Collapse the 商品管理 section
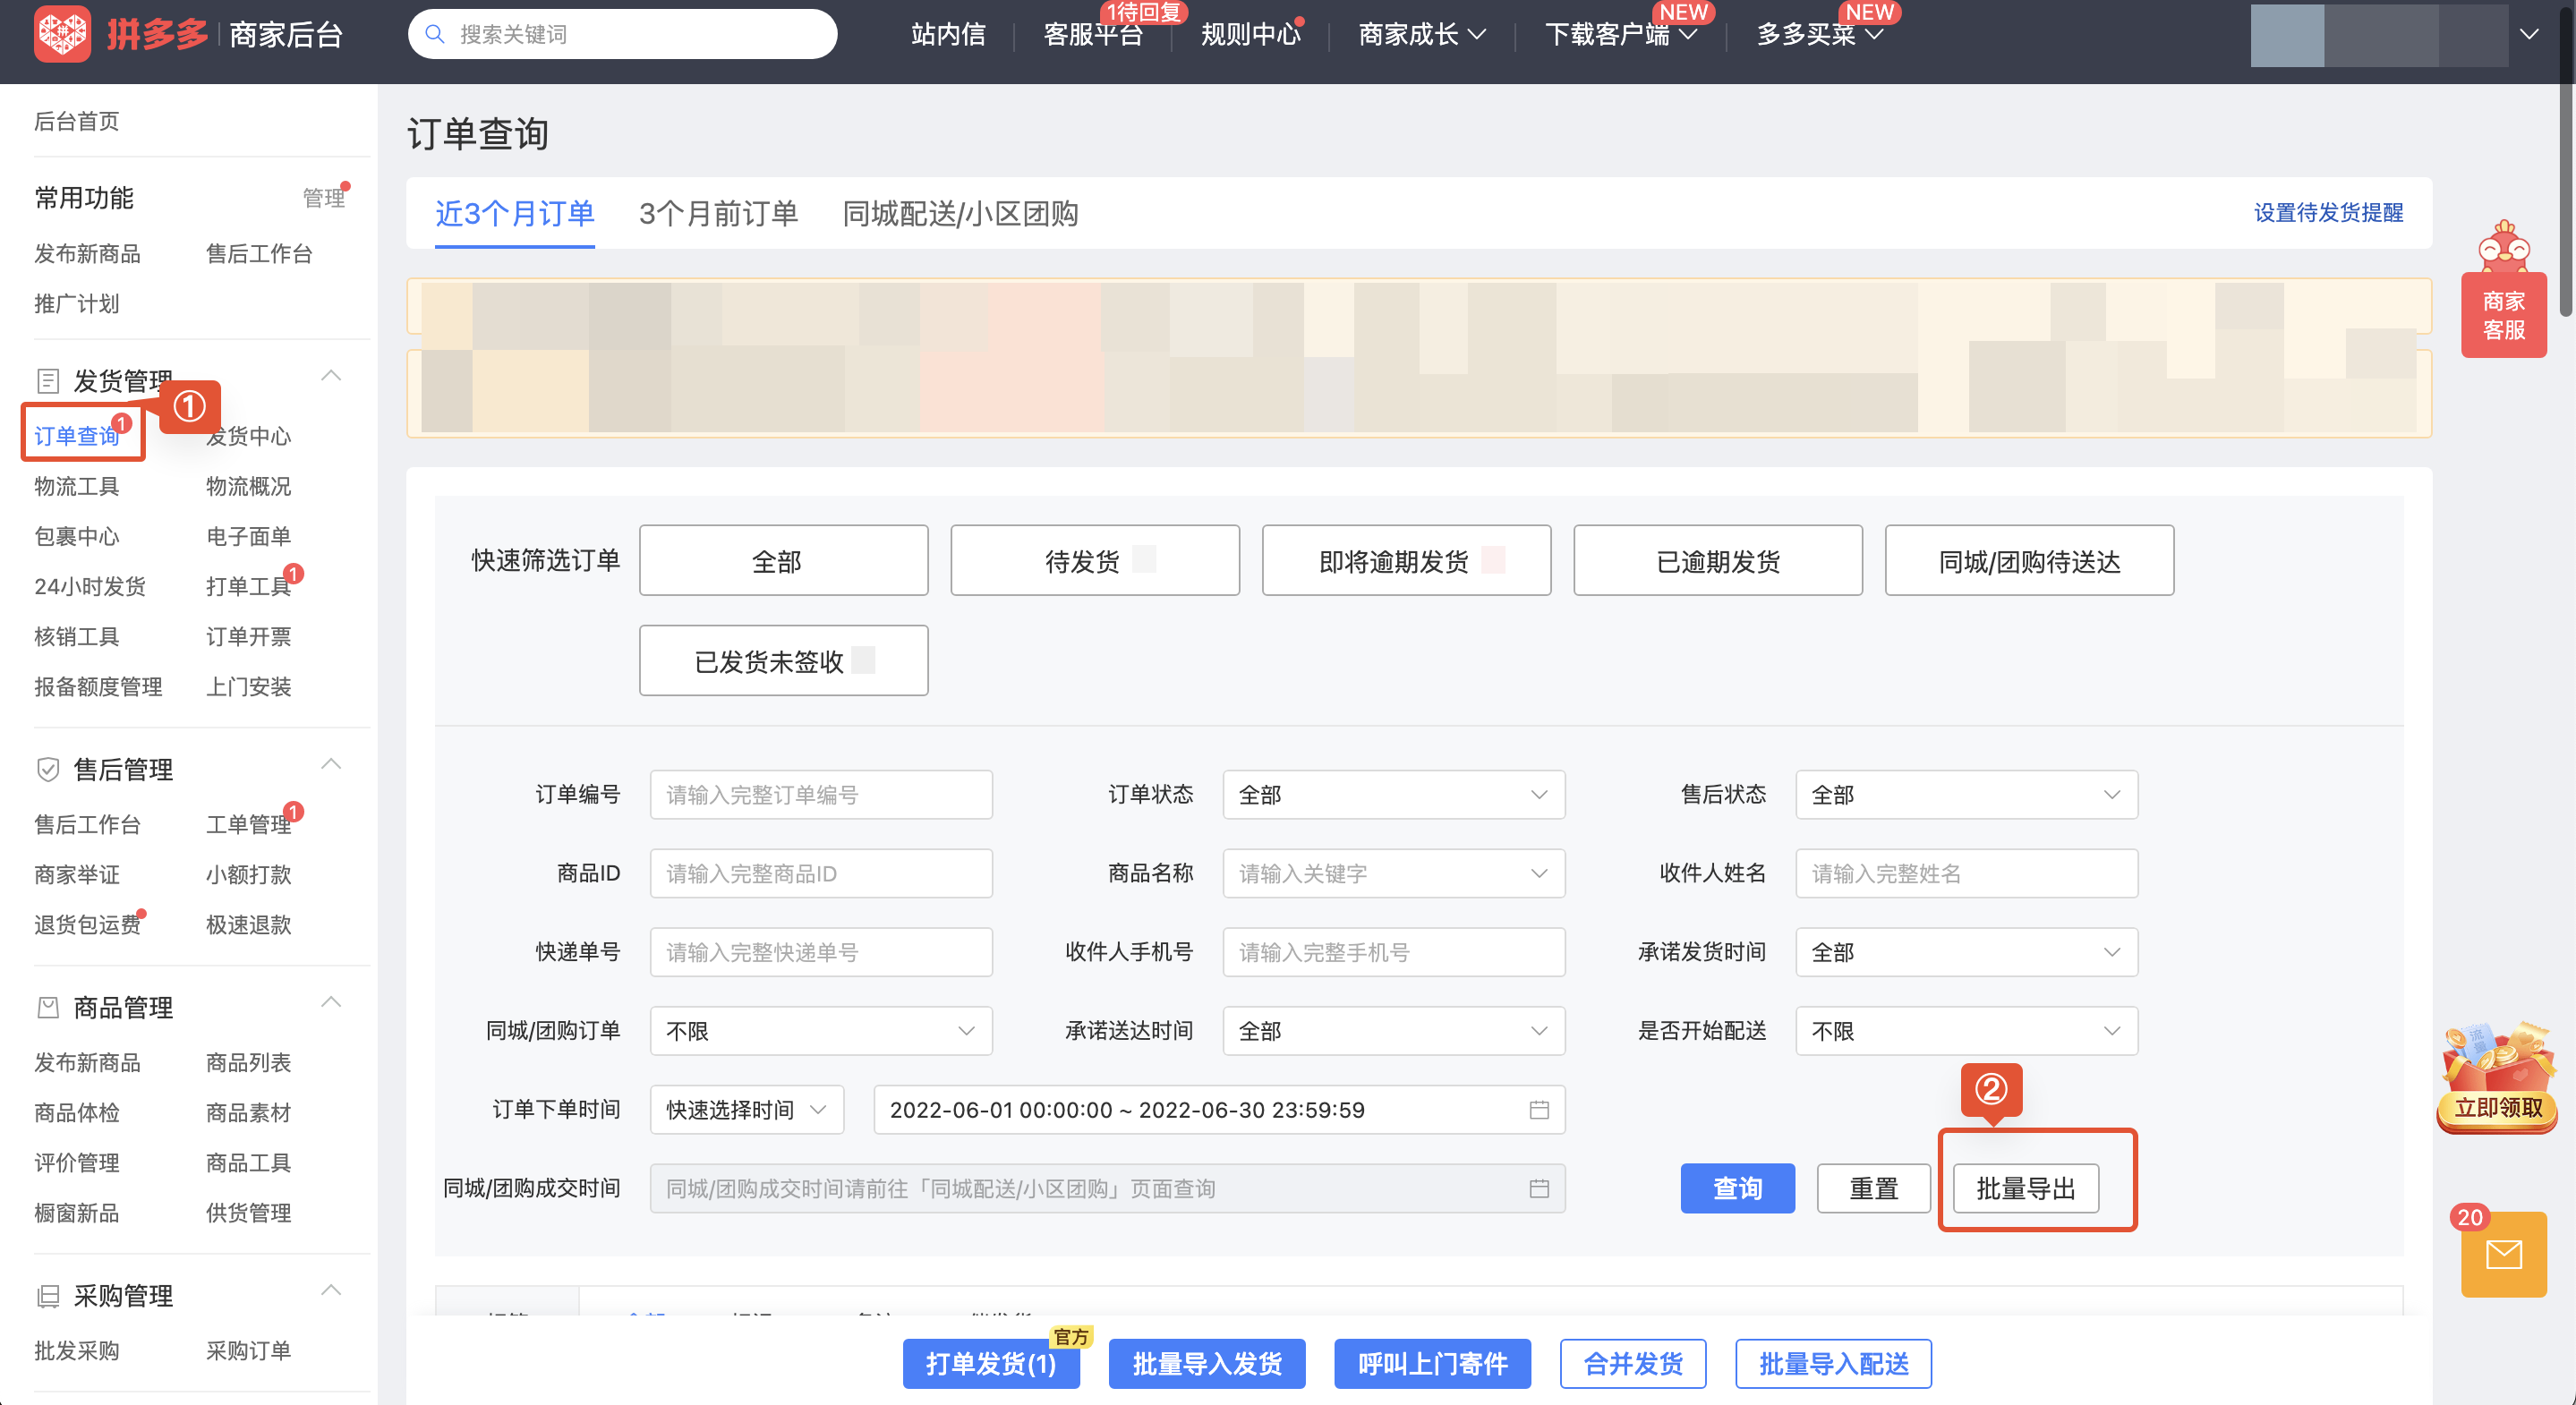The width and height of the screenshot is (2576, 1405). point(331,1002)
